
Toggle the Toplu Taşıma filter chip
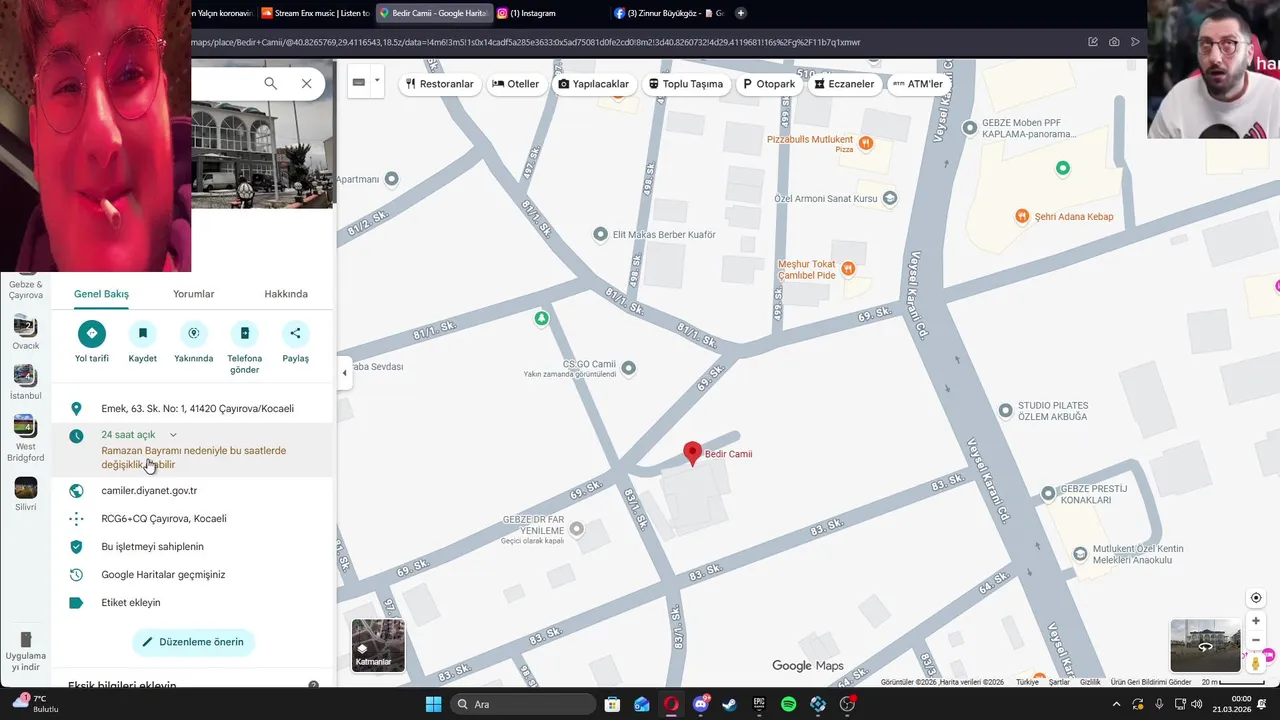tap(686, 84)
